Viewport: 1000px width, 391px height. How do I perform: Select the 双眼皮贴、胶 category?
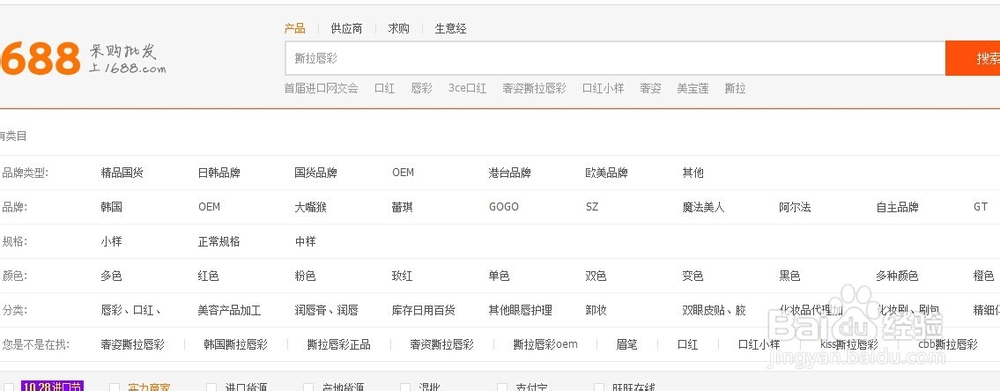click(x=714, y=311)
